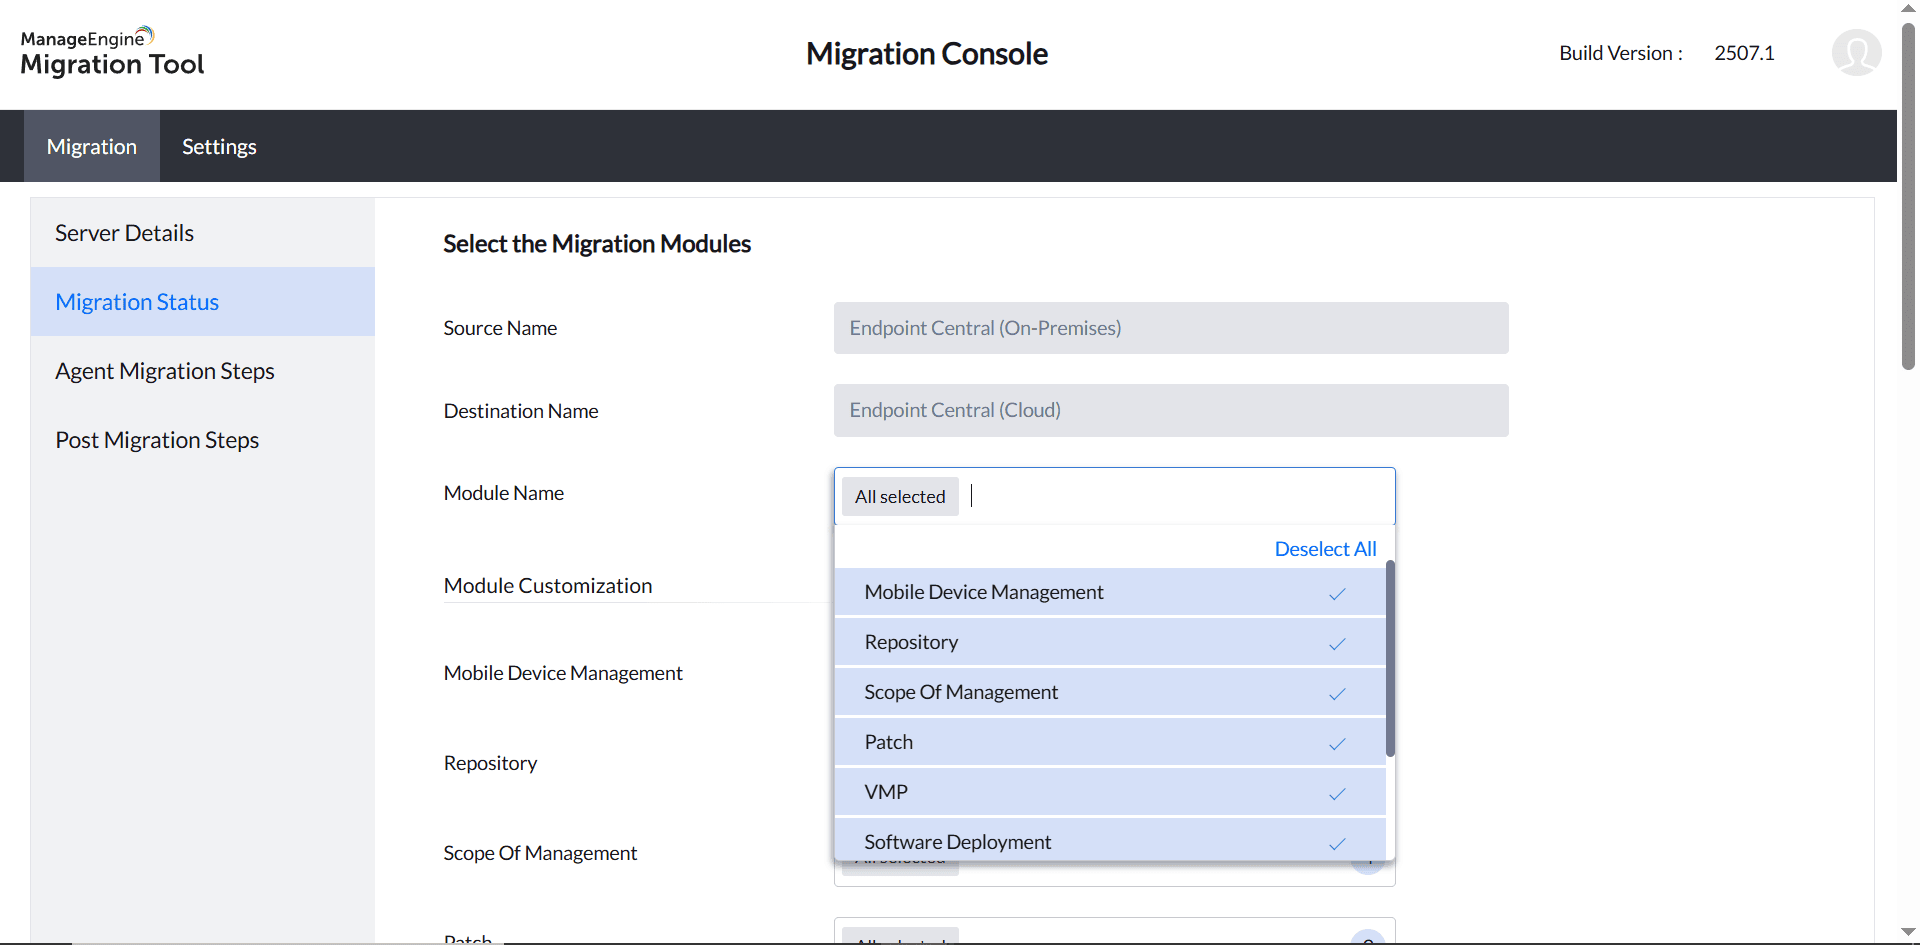Click the page scrollbar down arrow
The image size is (1920, 945).
pos(1908,933)
